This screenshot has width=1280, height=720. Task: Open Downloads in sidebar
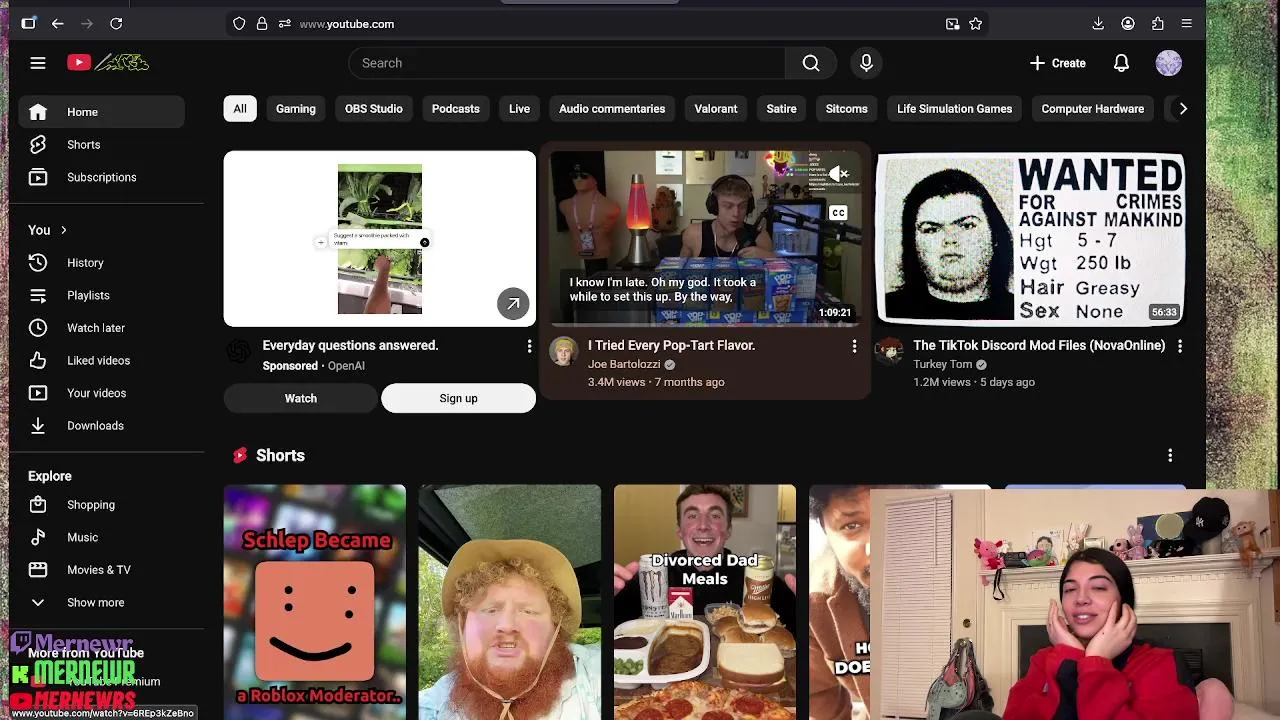click(101, 426)
